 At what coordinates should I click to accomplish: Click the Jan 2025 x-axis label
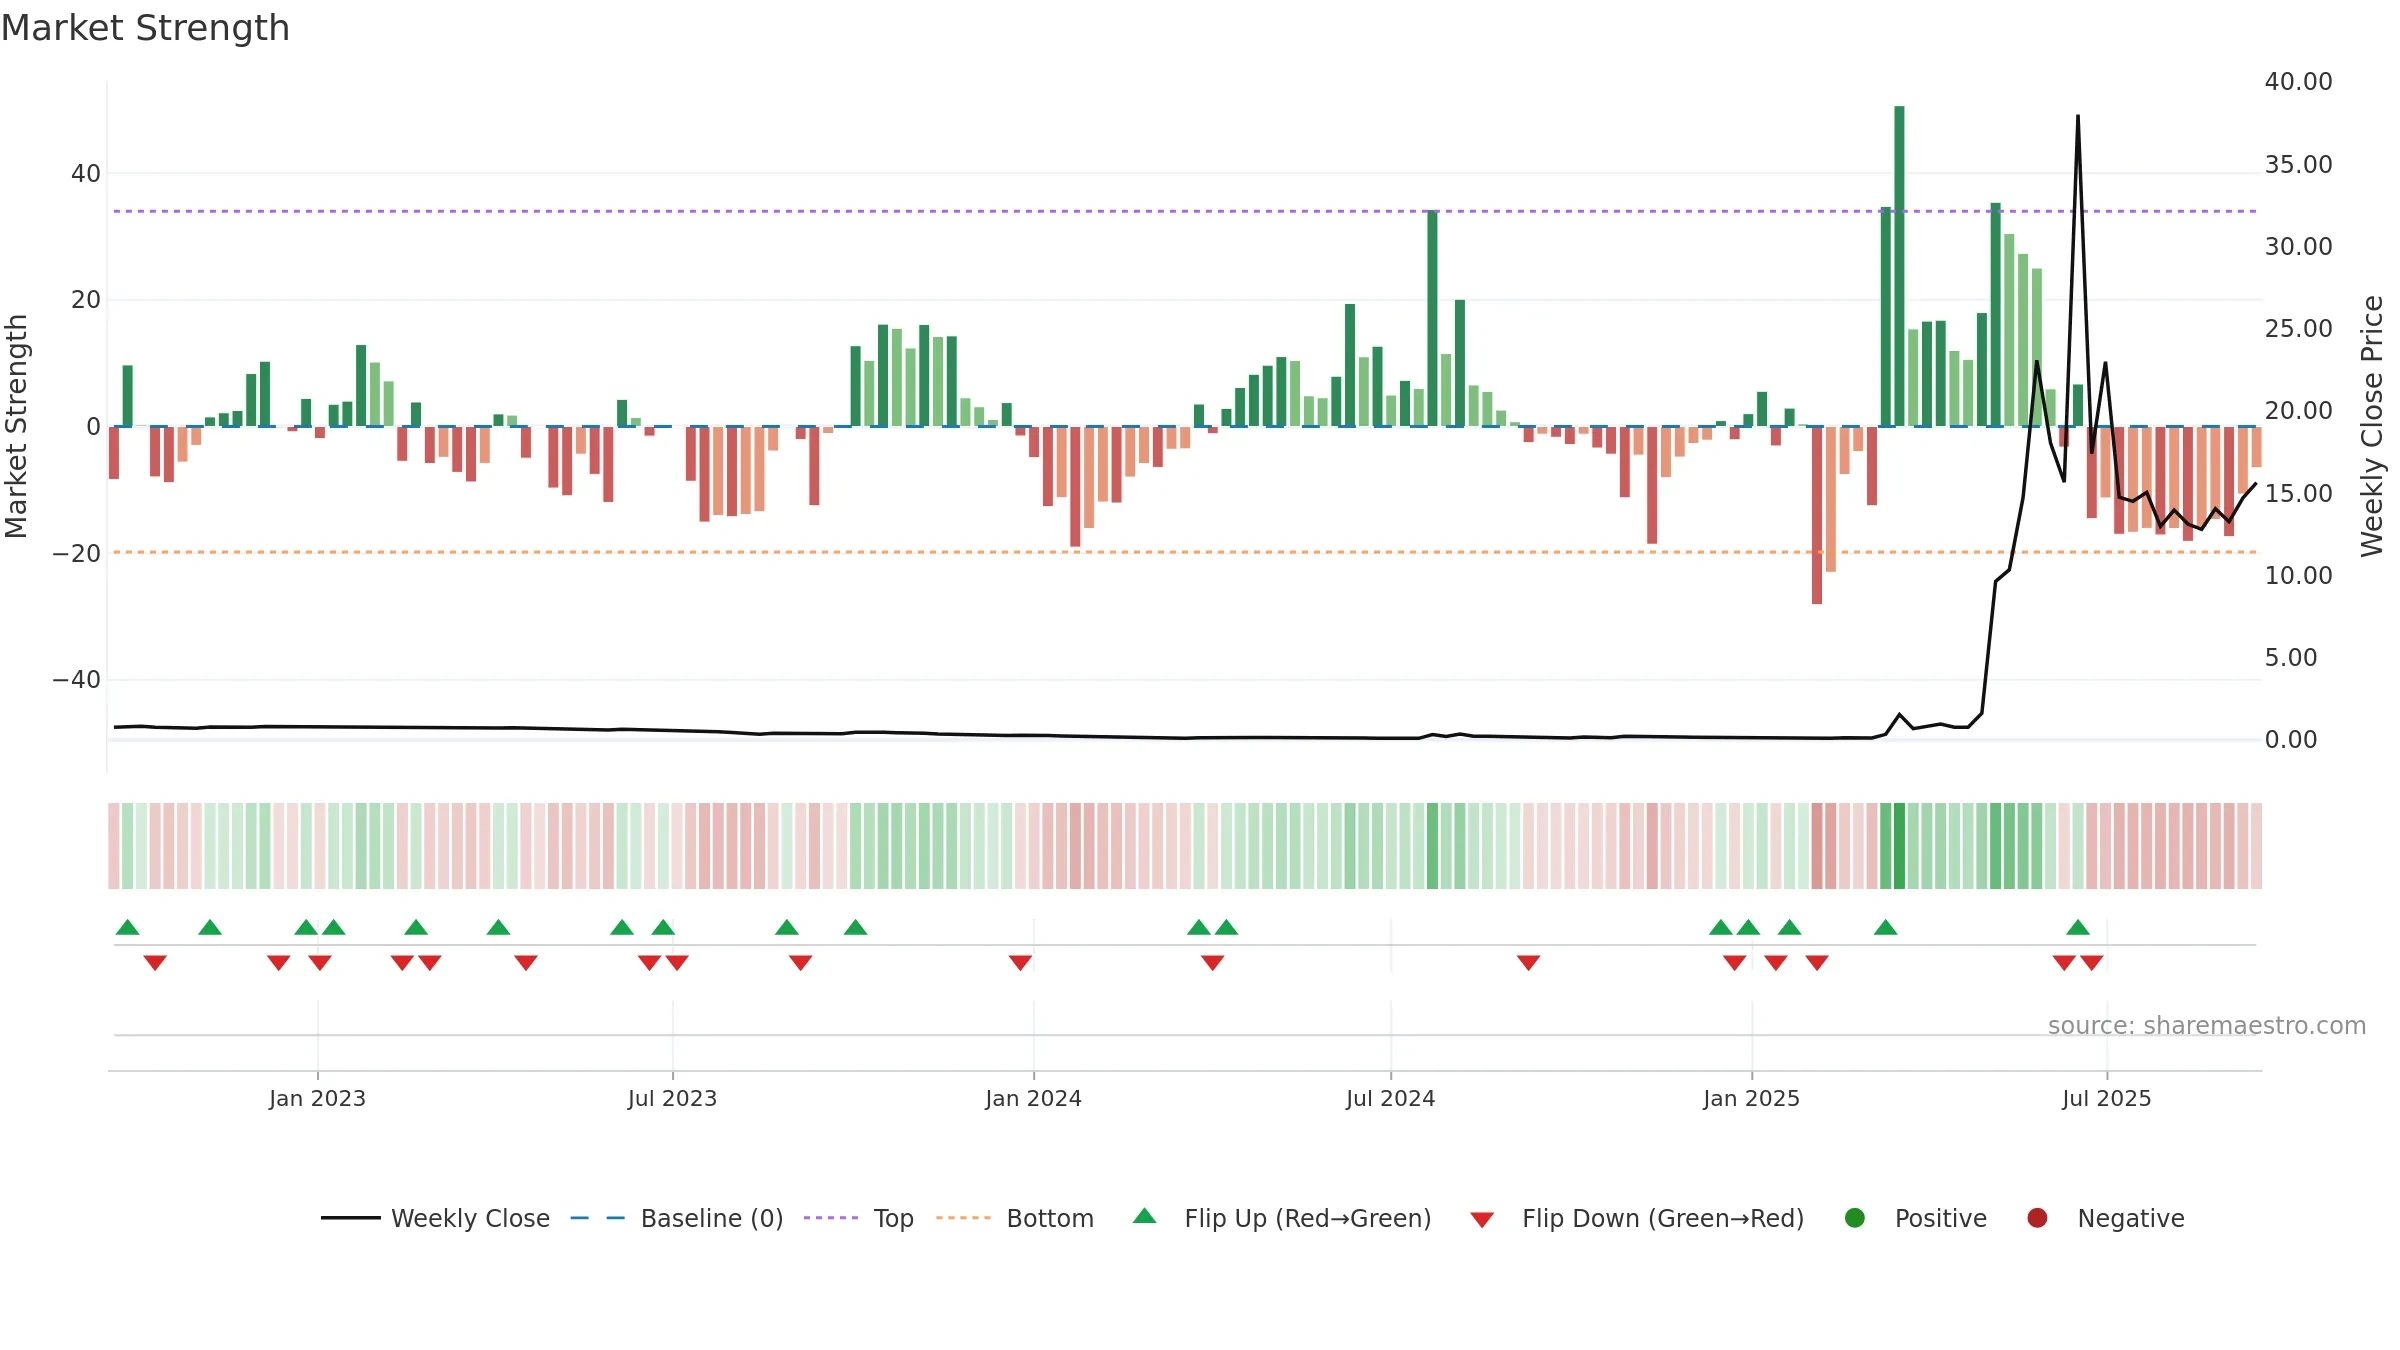[x=1751, y=1099]
